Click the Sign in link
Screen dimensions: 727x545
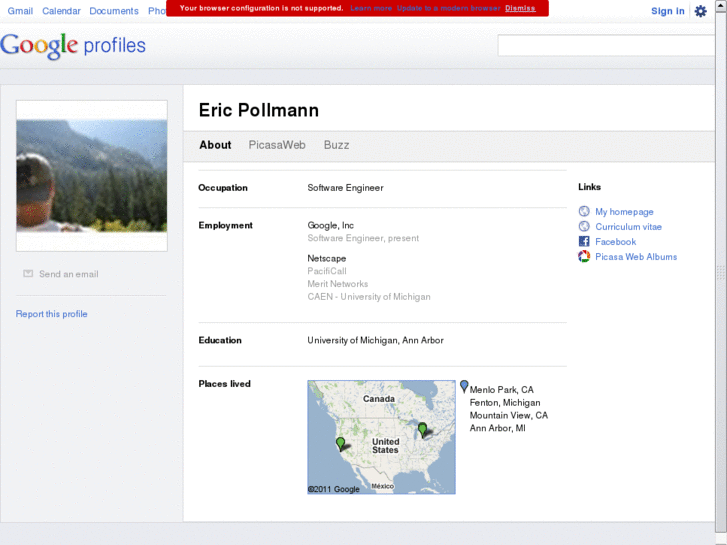click(667, 11)
